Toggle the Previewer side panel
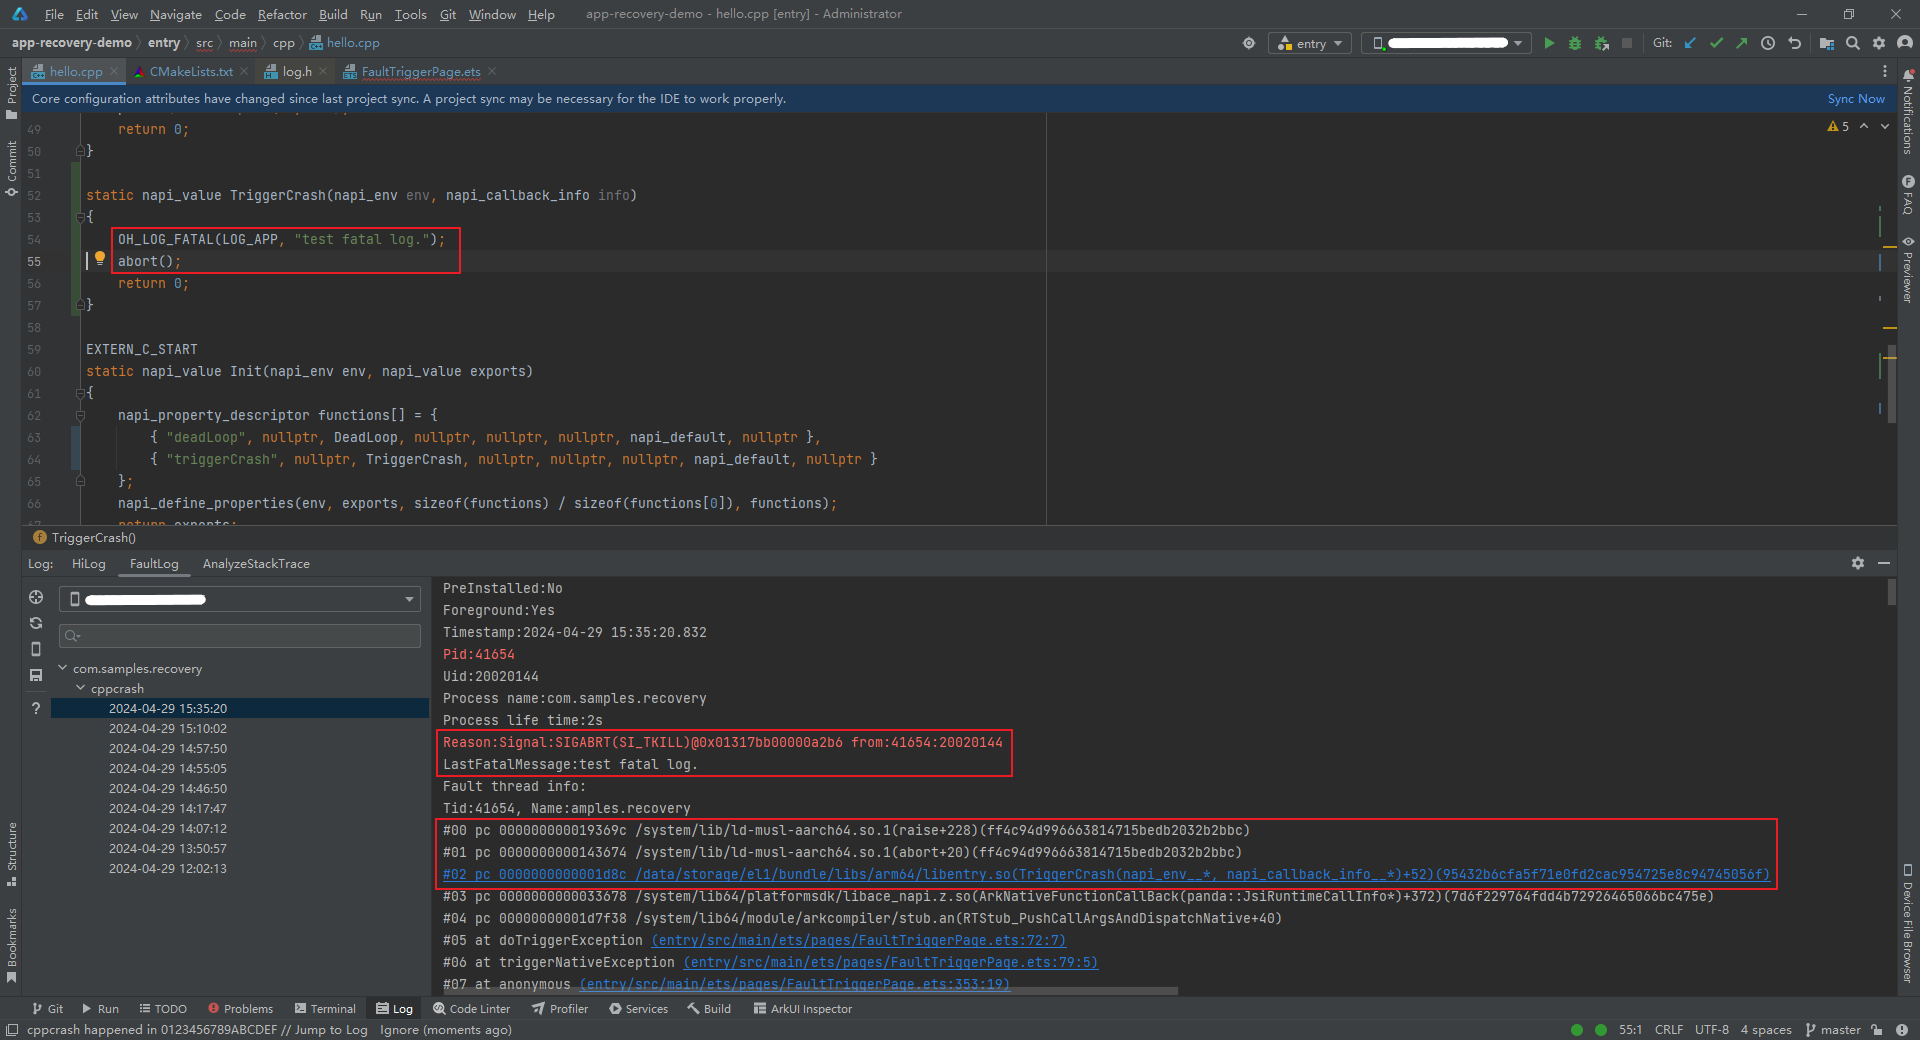This screenshot has height=1040, width=1920. pos(1908,270)
